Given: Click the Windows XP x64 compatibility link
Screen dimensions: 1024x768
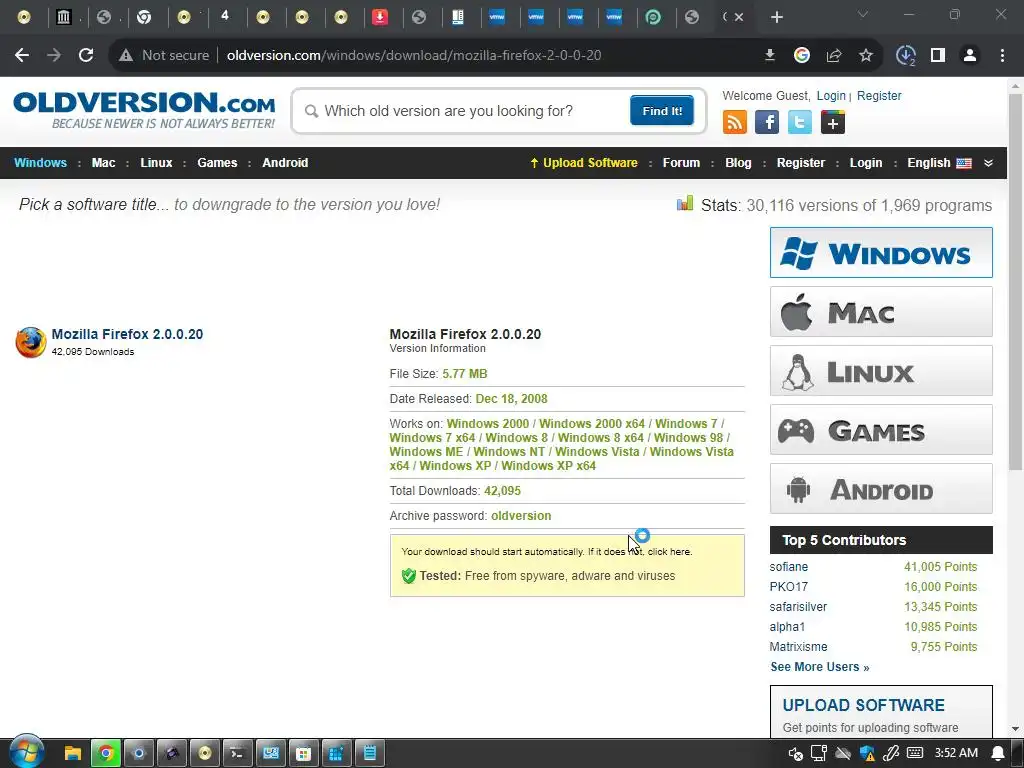Looking at the screenshot, I should click(549, 466).
